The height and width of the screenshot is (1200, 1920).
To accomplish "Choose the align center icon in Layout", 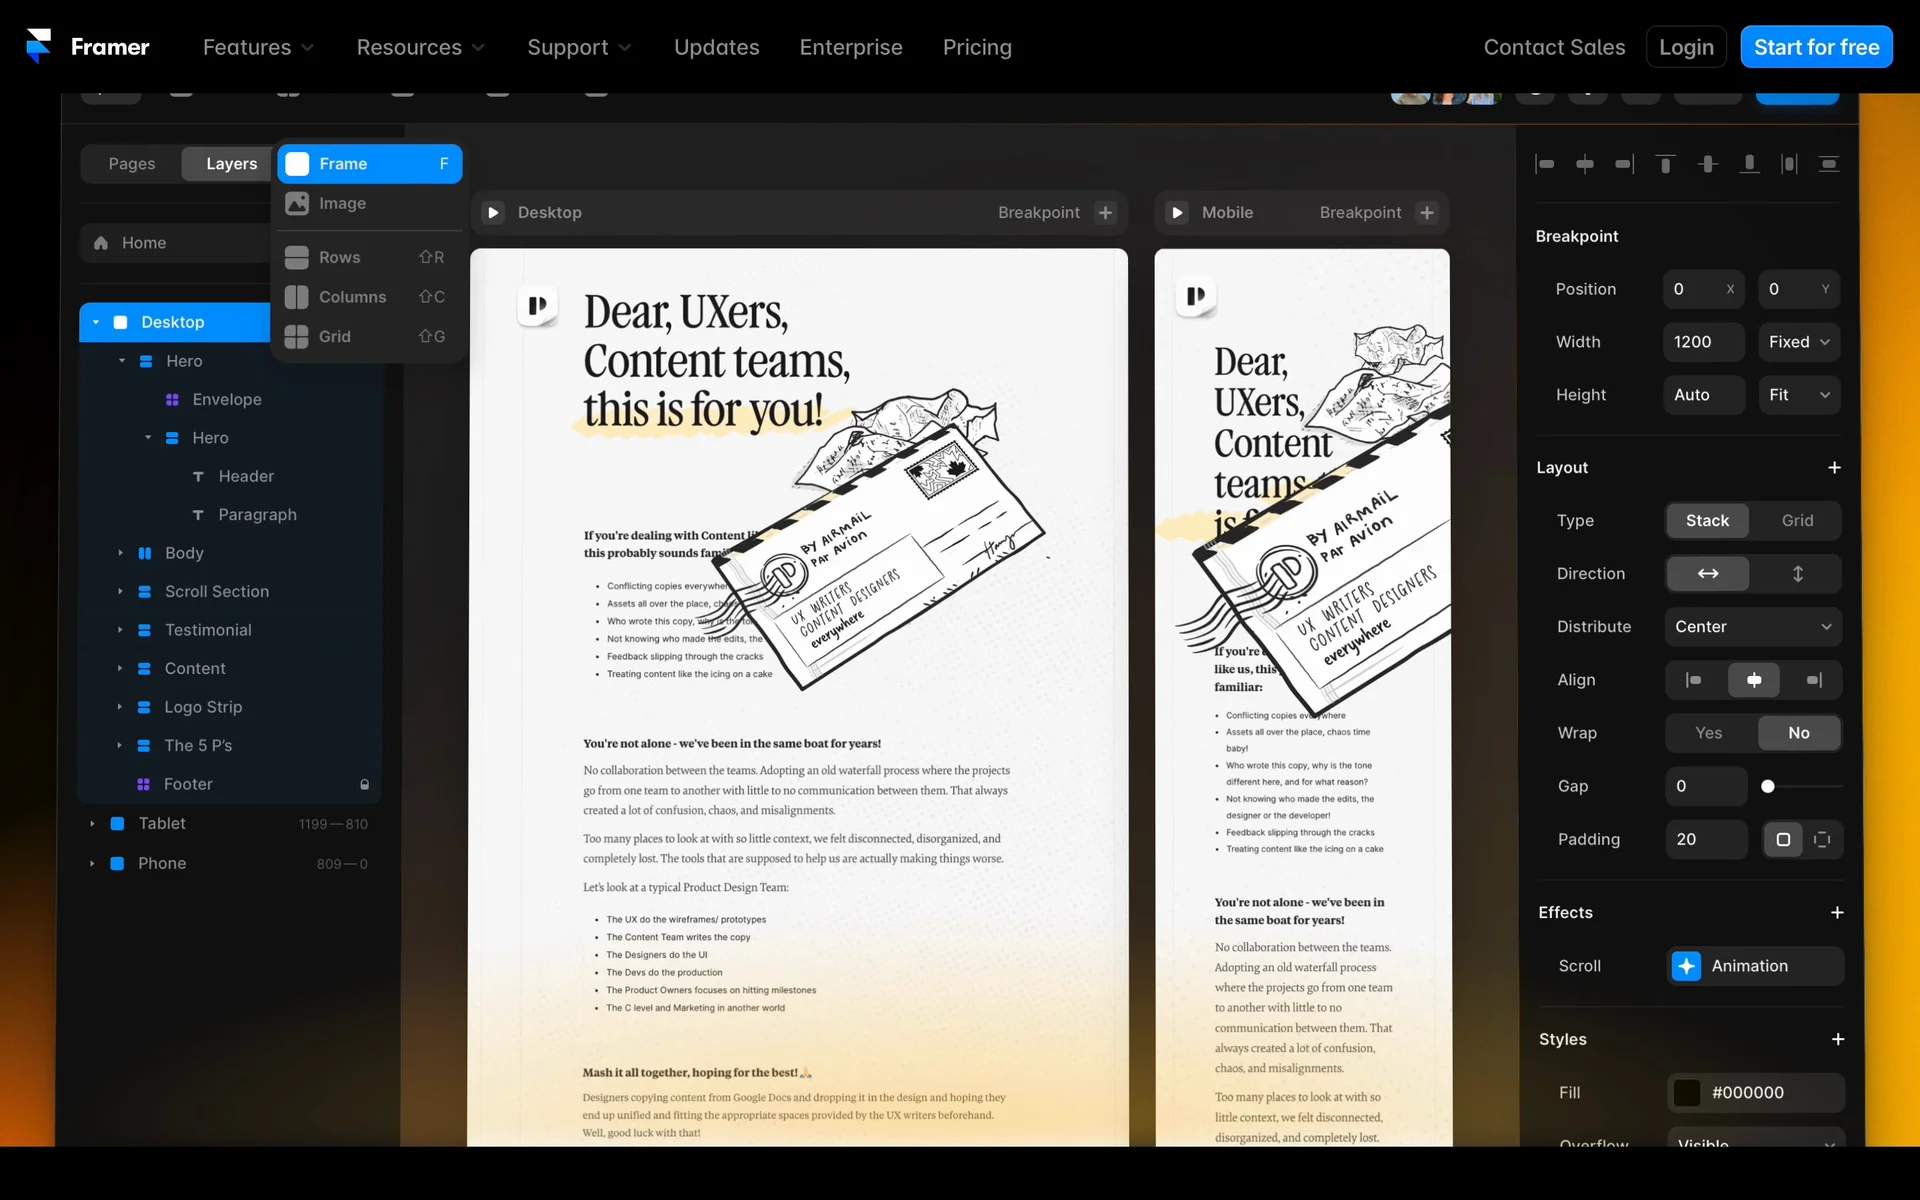I will tap(1753, 680).
